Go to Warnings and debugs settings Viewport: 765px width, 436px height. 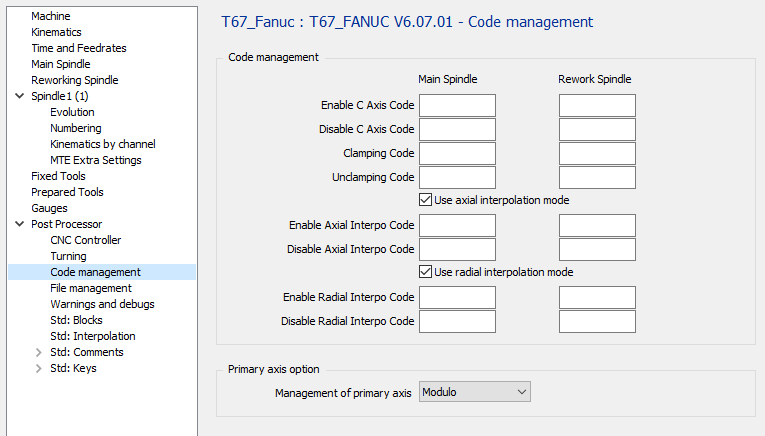coord(102,304)
